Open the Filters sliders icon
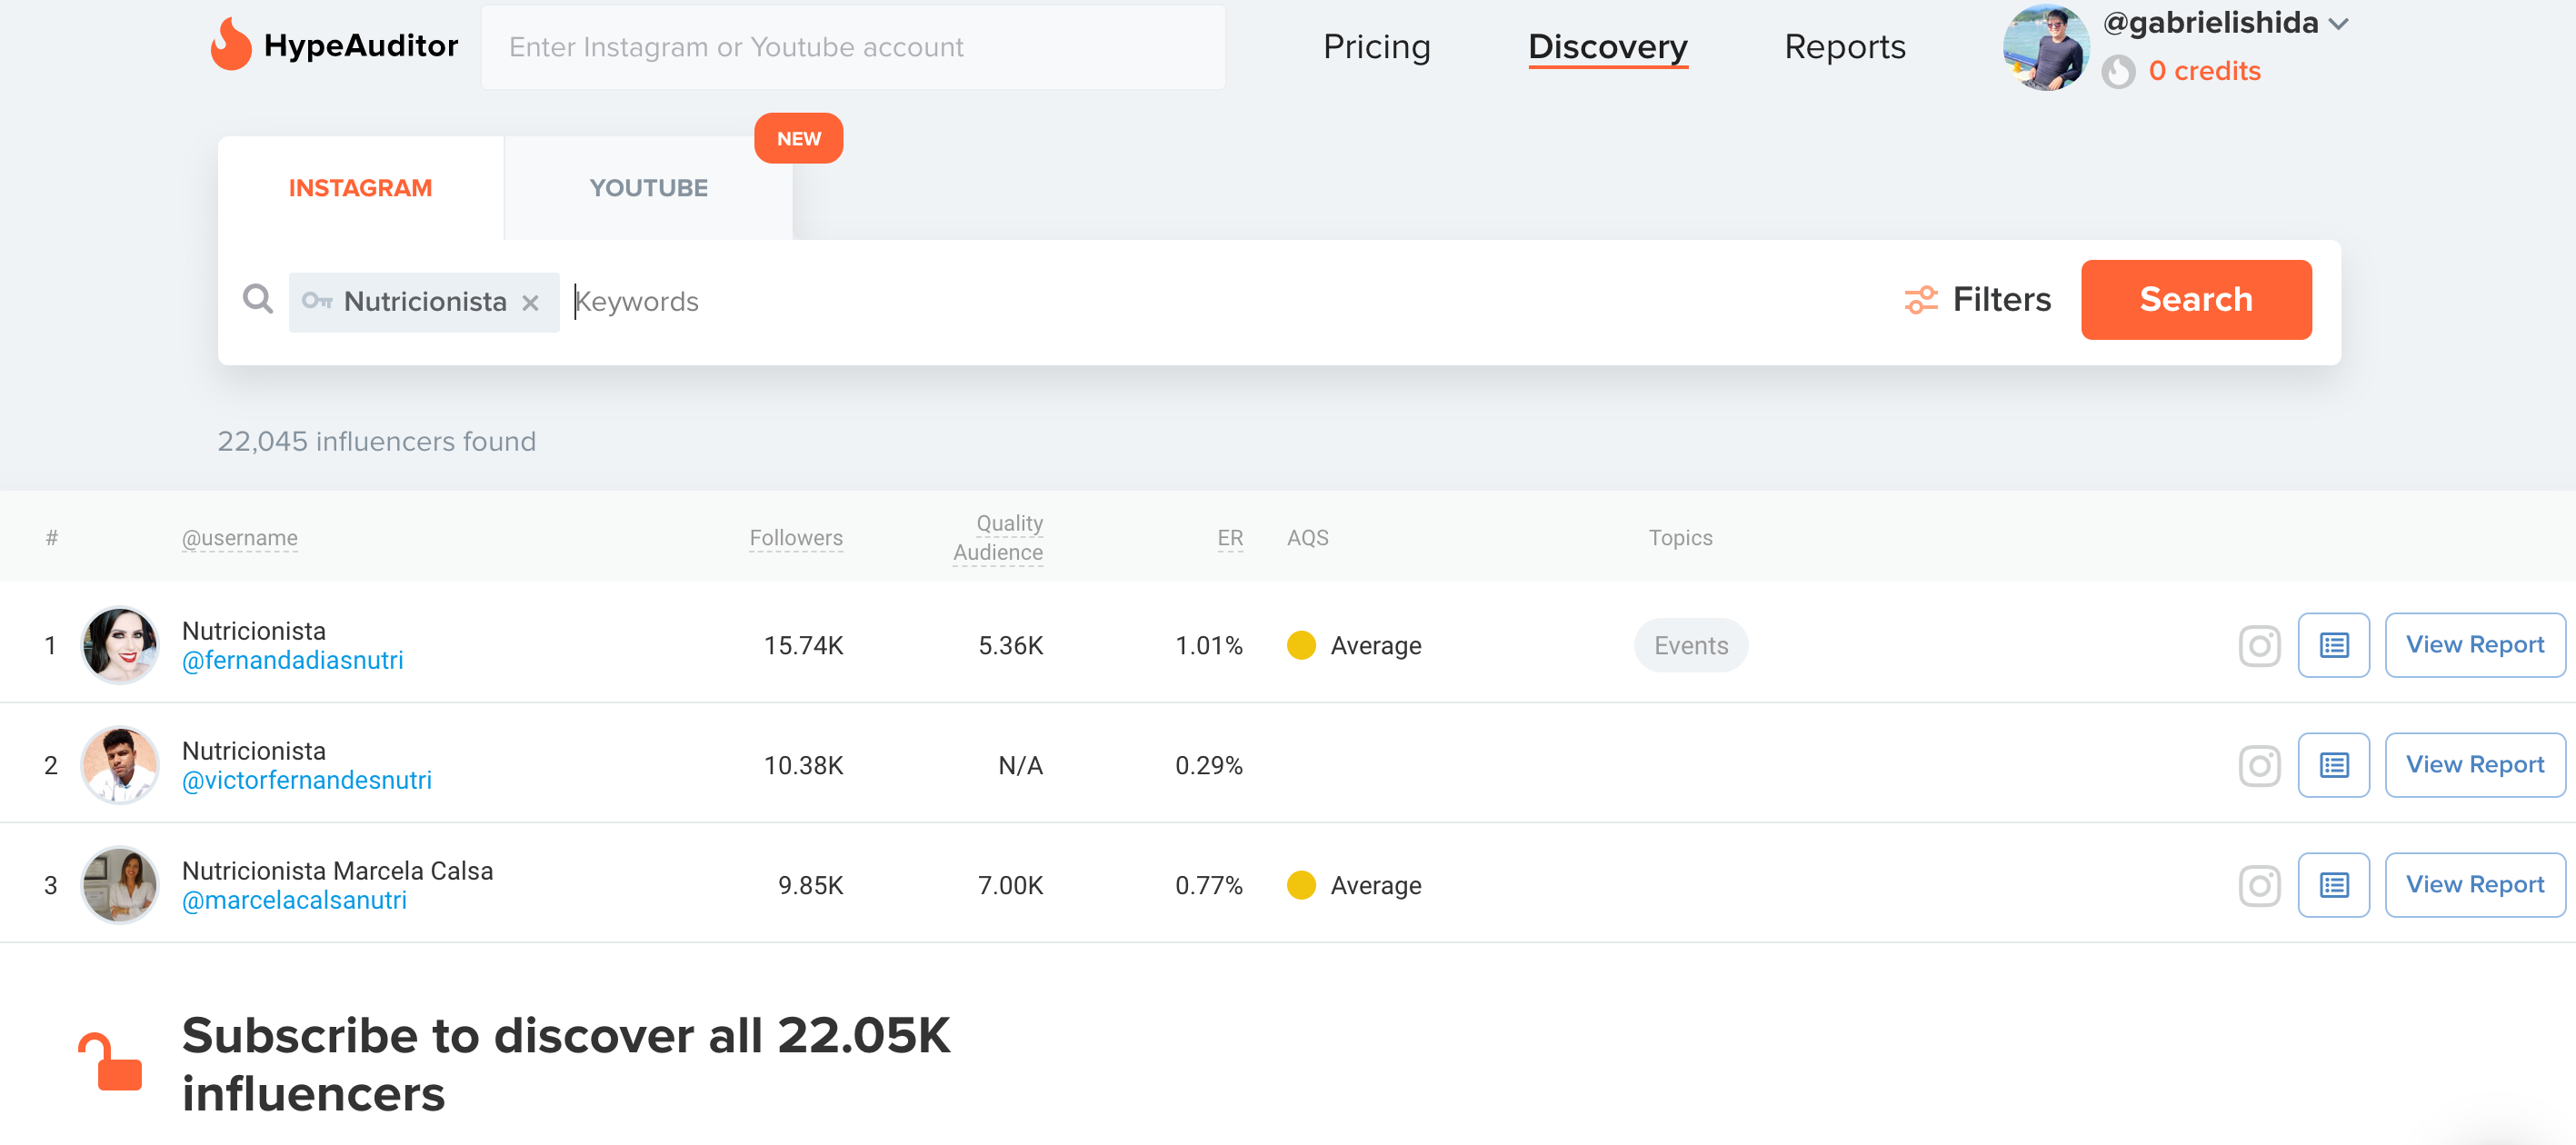Image resolution: width=2576 pixels, height=1145 pixels. 1920,299
